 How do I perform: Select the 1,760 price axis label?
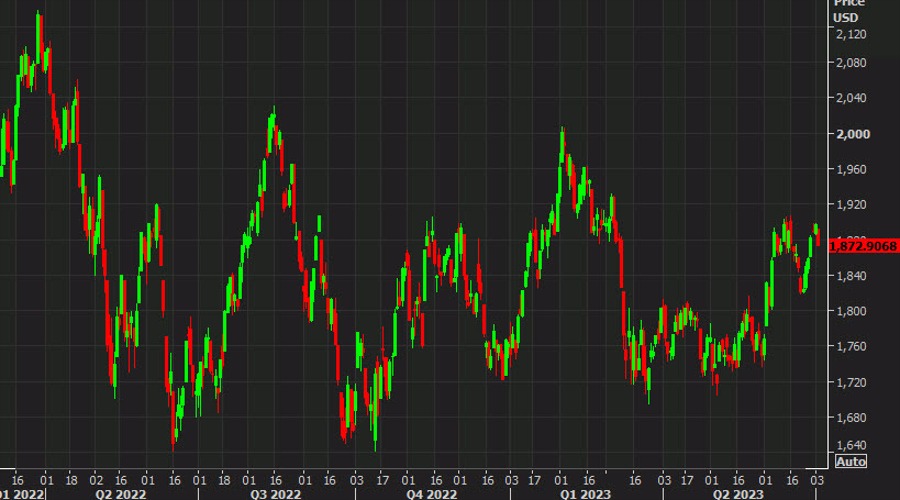point(851,347)
